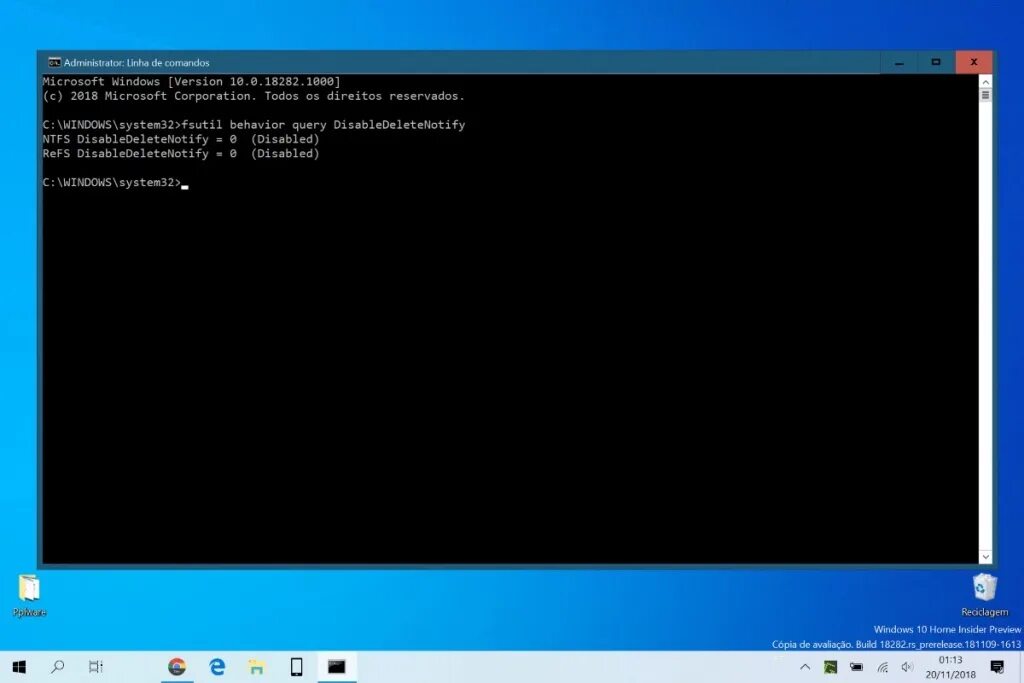Viewport: 1024px width, 683px height.
Task: Open the Task View icon
Action: pyautogui.click(x=95, y=666)
